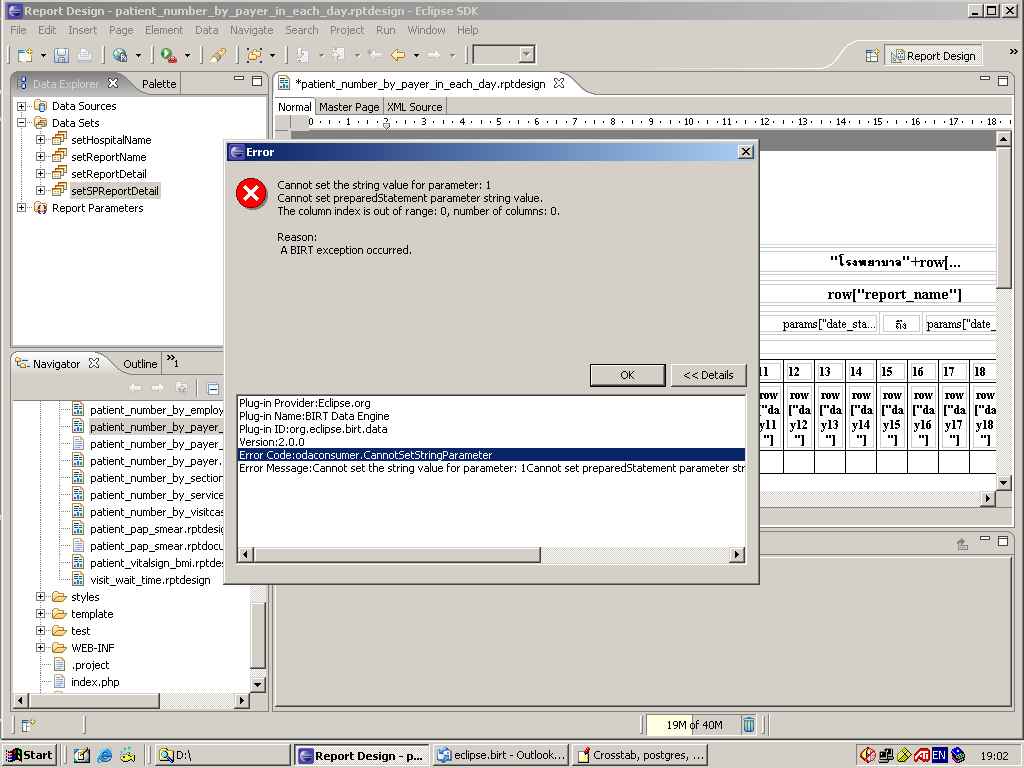
Task: Click the New file toolbar icon
Action: pos(24,56)
